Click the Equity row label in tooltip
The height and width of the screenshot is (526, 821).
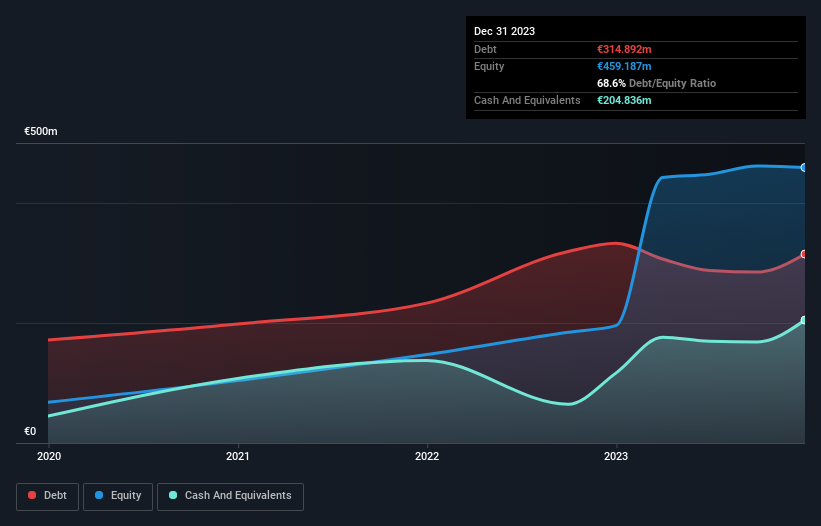[x=489, y=66]
